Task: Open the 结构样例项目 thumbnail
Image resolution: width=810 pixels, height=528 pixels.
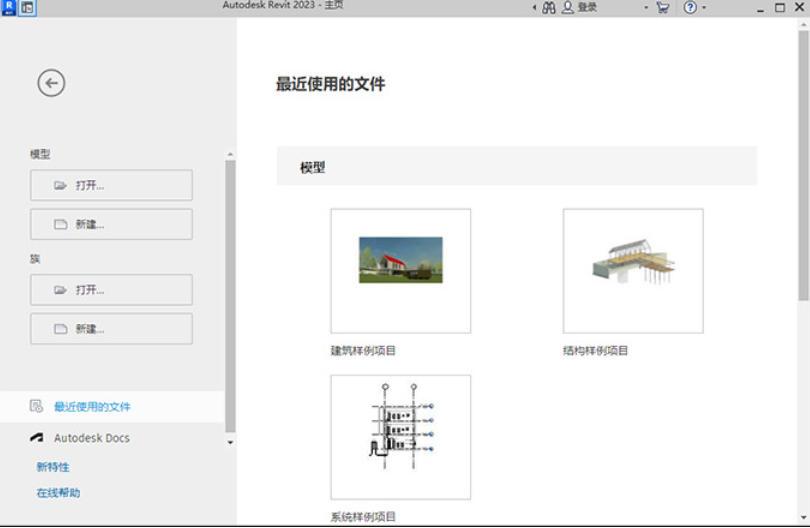Action: point(633,271)
